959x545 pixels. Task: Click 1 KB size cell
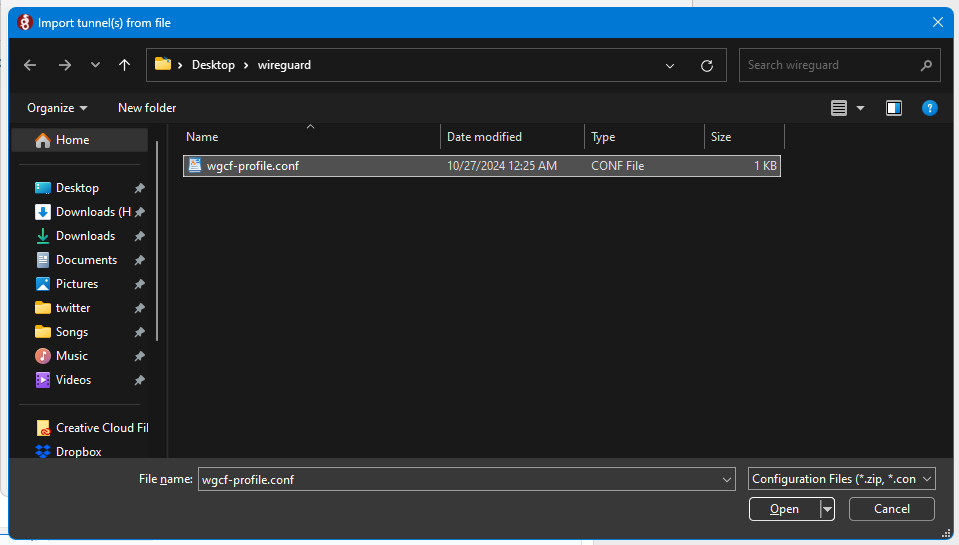pyautogui.click(x=765, y=166)
